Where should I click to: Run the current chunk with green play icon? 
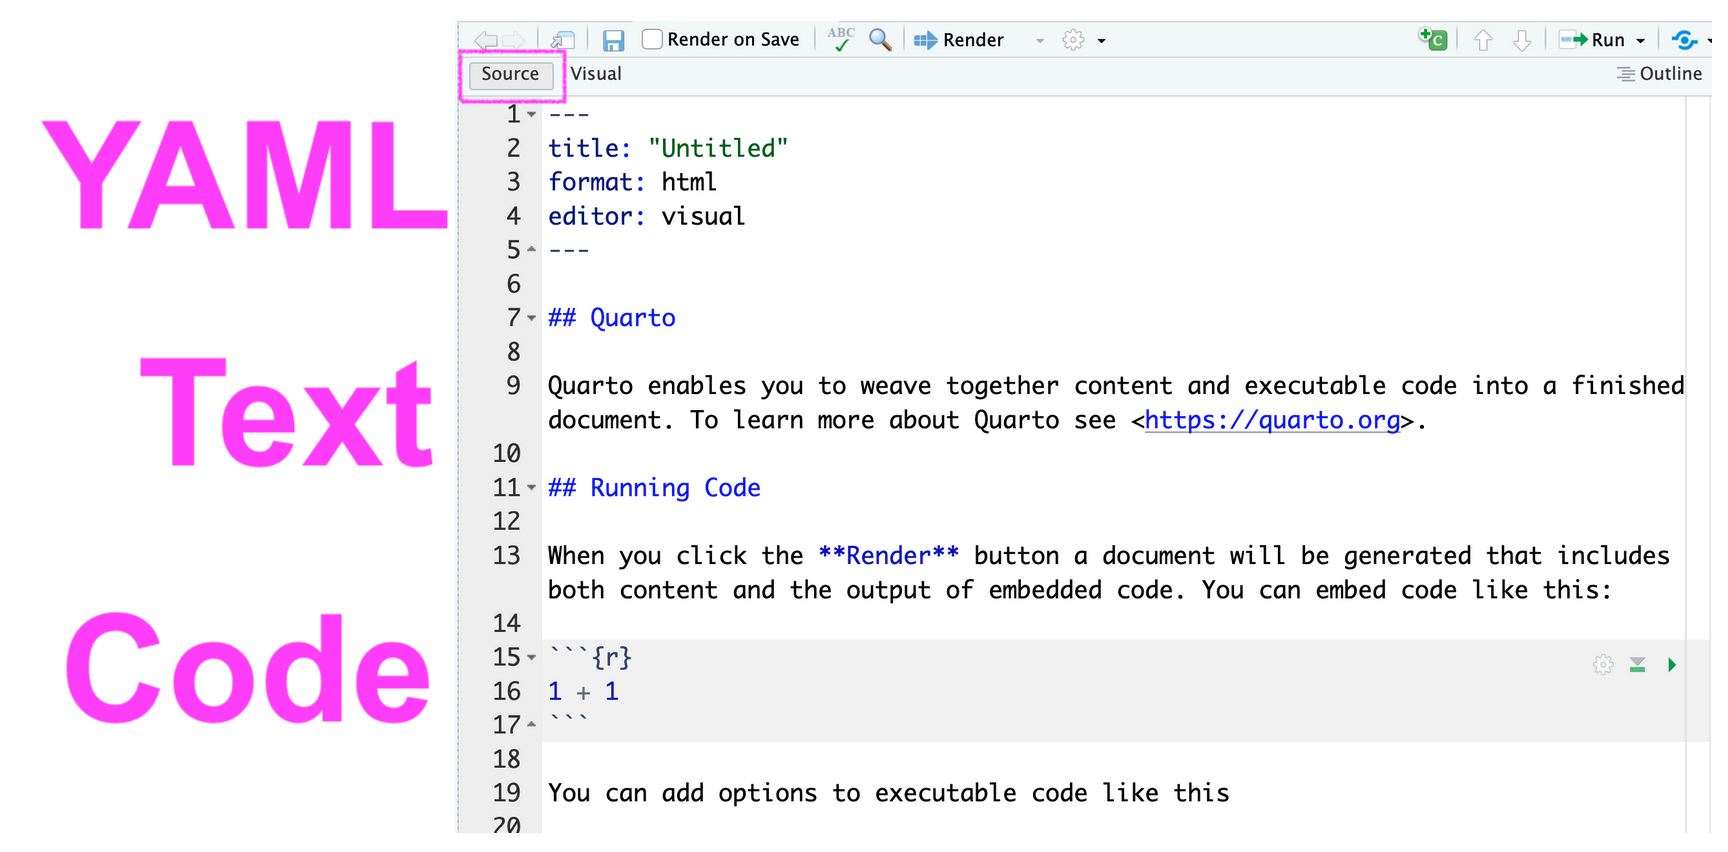[1671, 665]
